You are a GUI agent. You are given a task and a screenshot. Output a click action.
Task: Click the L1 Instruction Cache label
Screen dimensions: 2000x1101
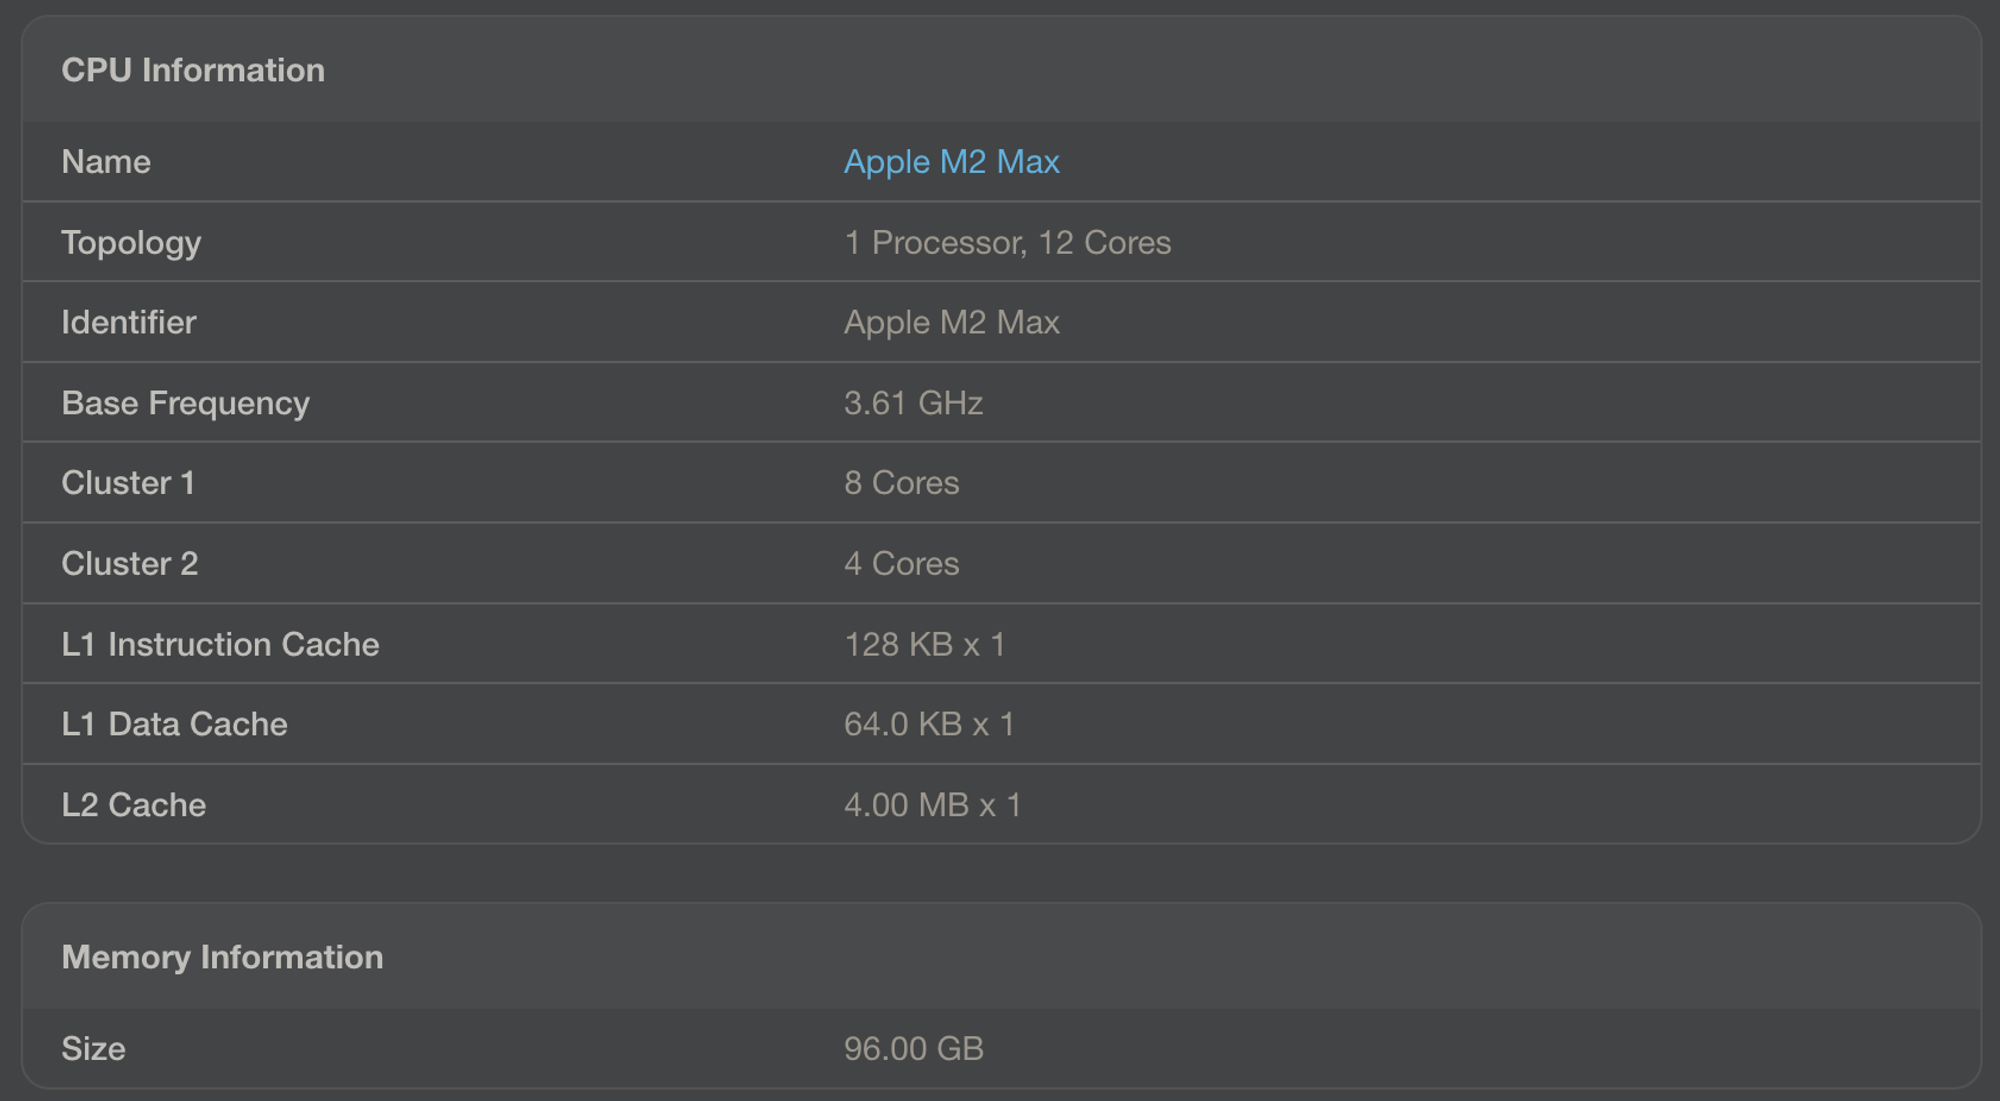(x=220, y=644)
